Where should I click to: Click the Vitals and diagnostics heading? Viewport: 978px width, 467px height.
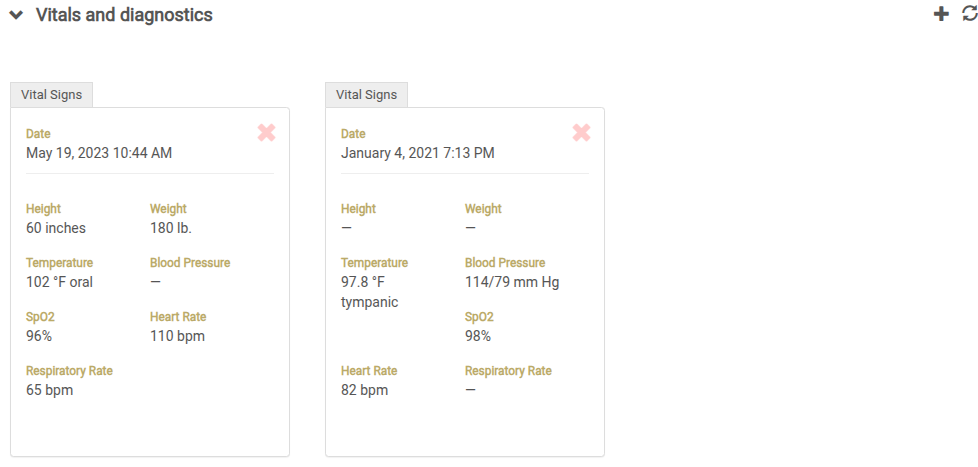[x=124, y=15]
